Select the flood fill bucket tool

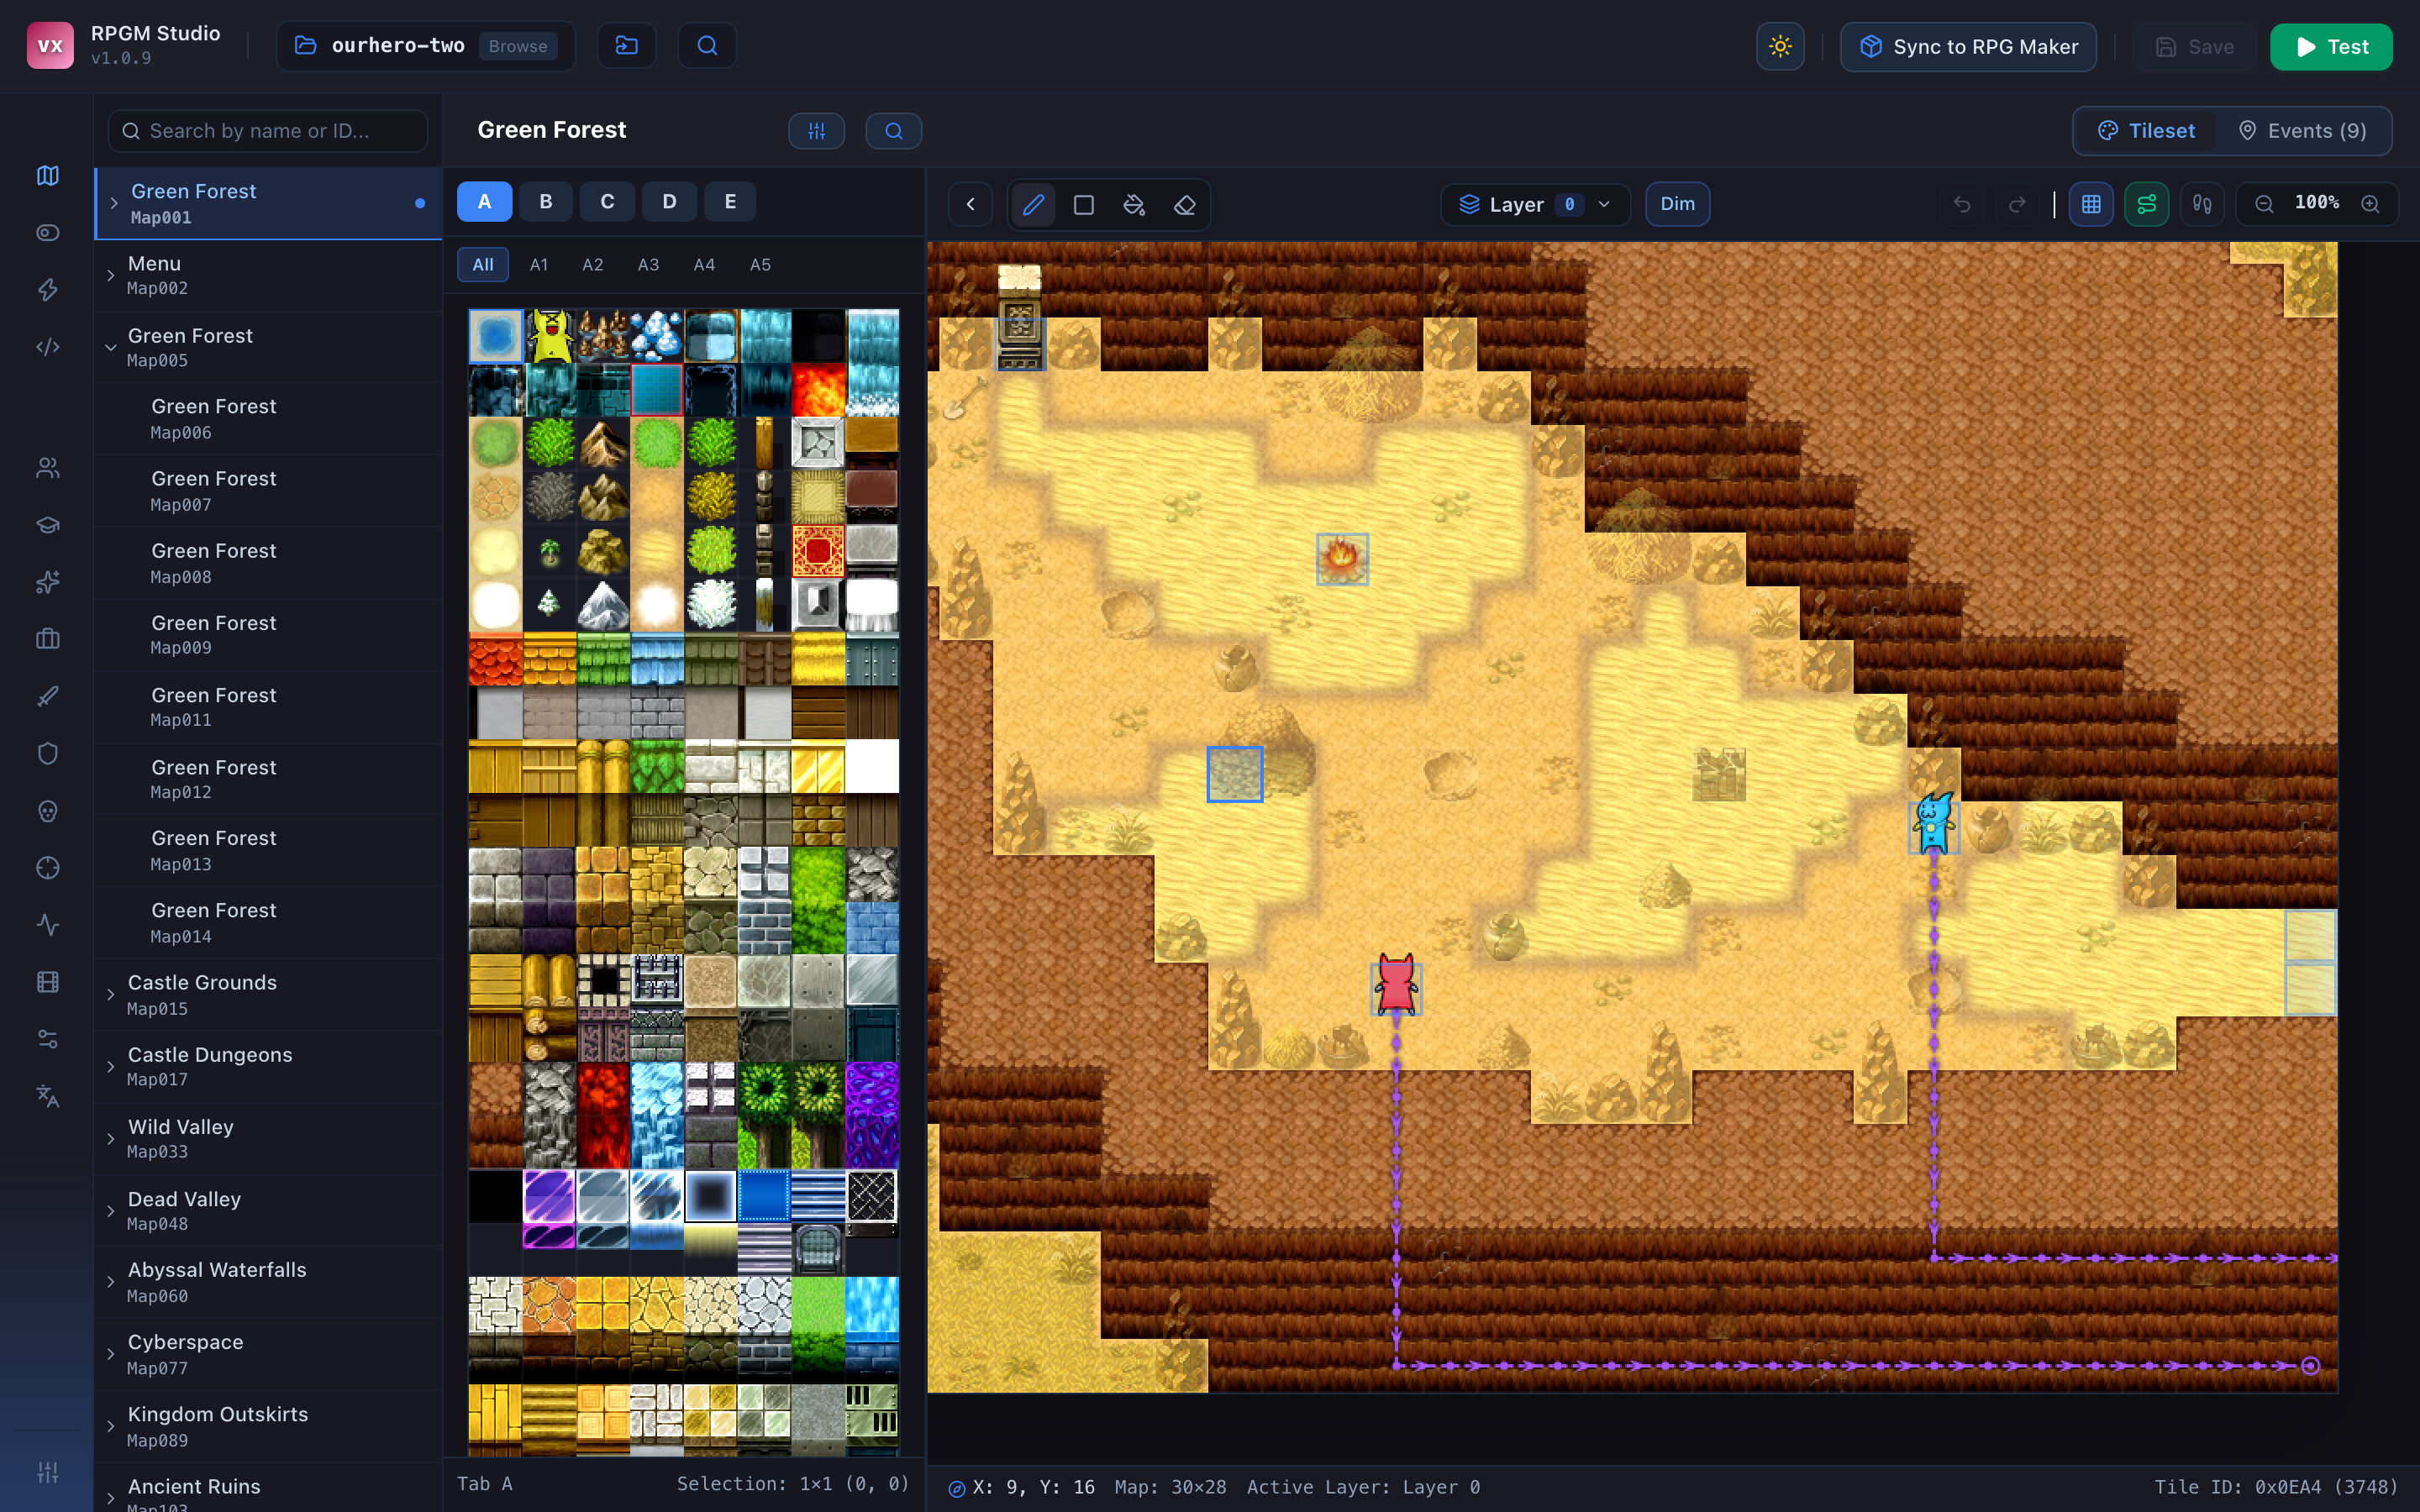1134,205
